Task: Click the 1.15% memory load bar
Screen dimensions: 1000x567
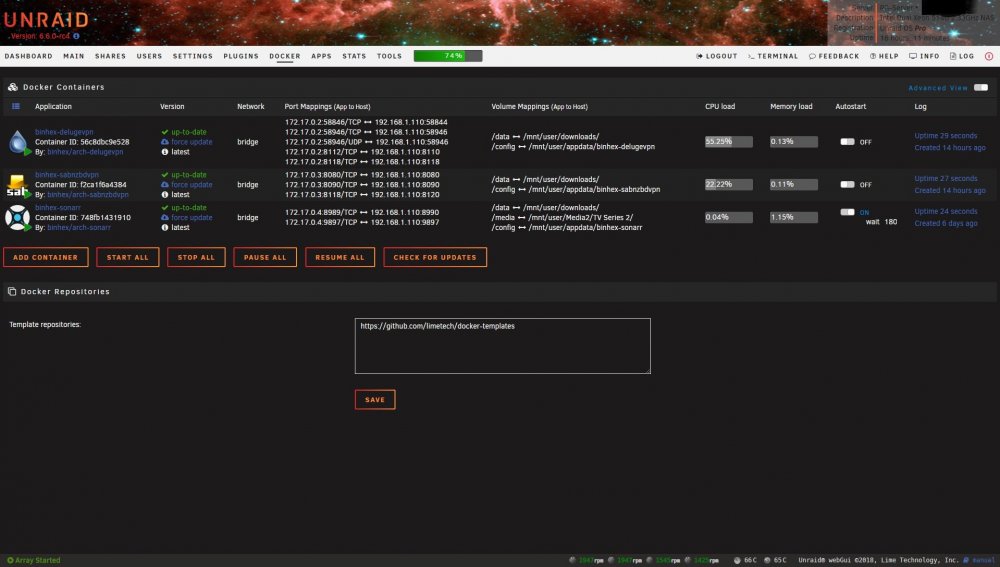Action: click(793, 217)
